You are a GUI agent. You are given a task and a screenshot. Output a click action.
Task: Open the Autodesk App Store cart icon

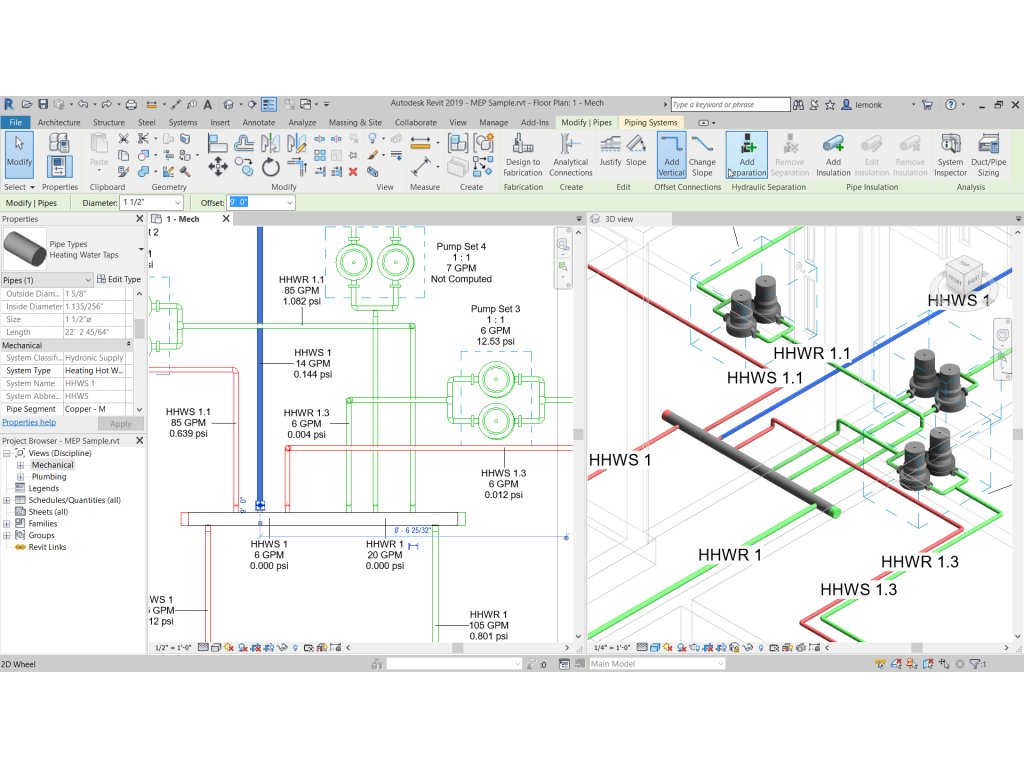coord(927,104)
